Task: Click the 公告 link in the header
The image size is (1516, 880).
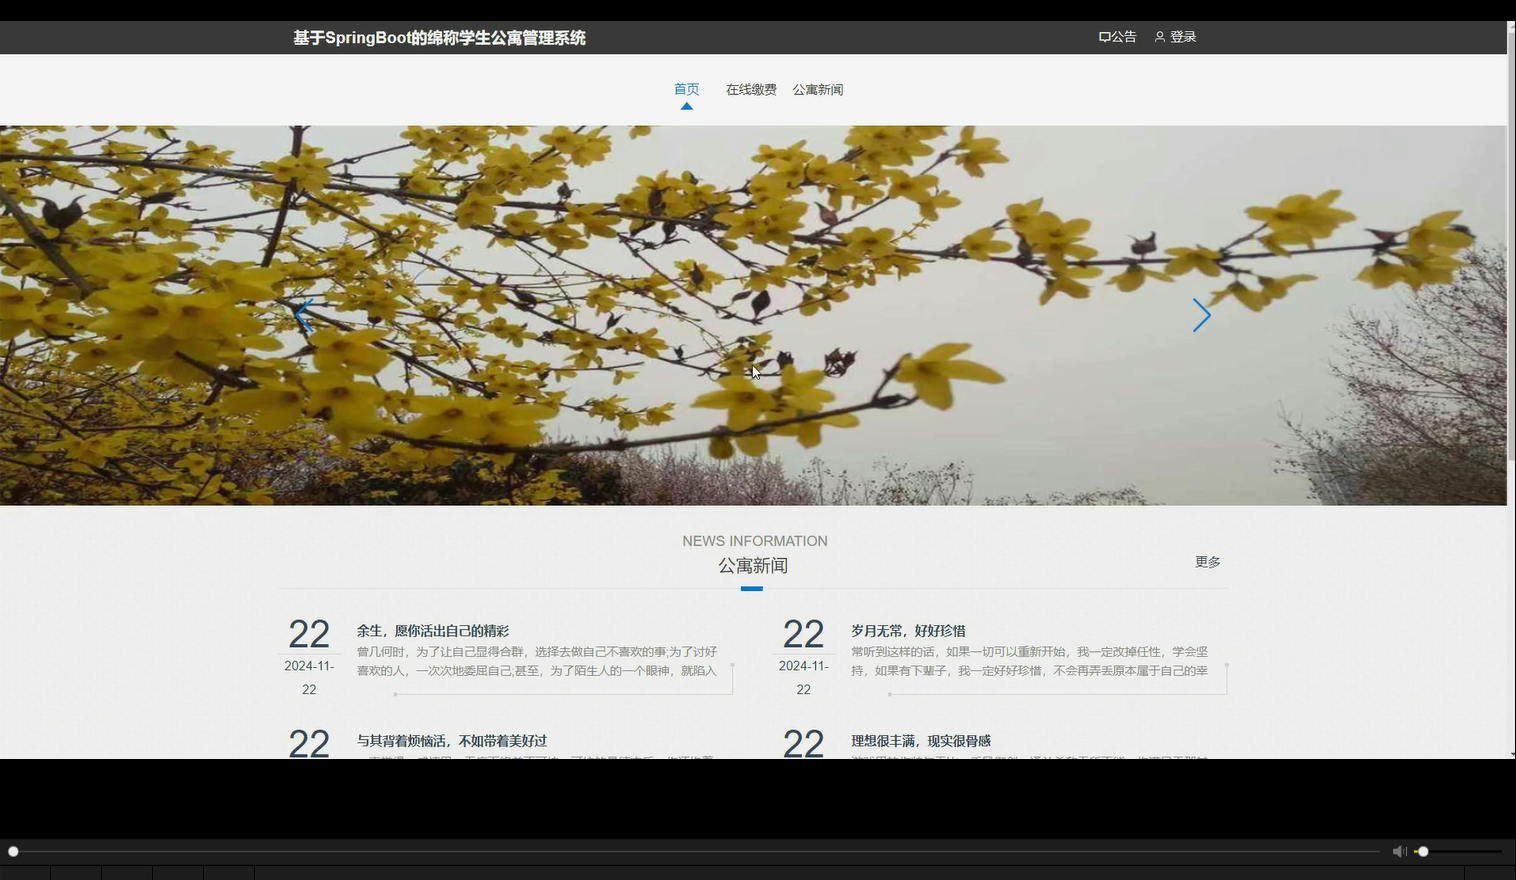Action: tap(1122, 36)
